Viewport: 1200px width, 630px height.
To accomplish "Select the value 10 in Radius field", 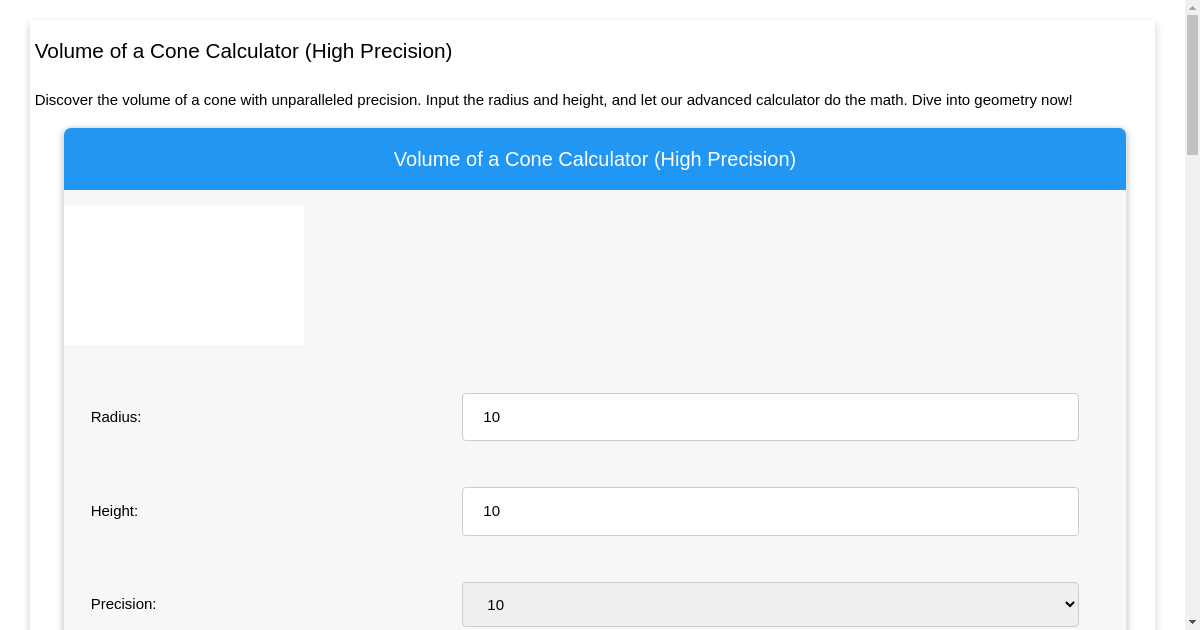I will click(492, 417).
